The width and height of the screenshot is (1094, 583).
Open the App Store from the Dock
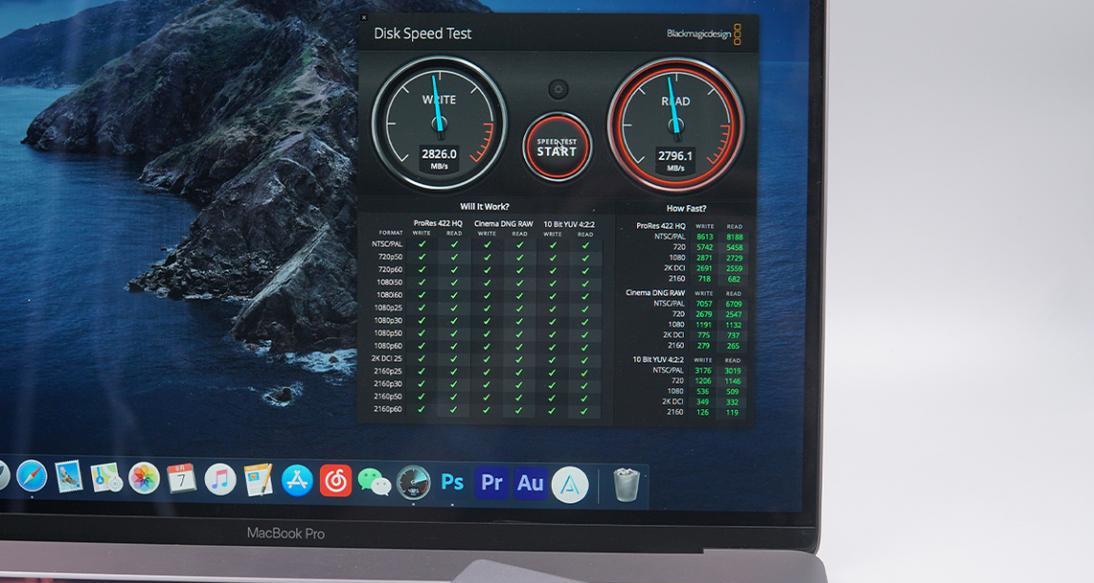click(x=297, y=481)
